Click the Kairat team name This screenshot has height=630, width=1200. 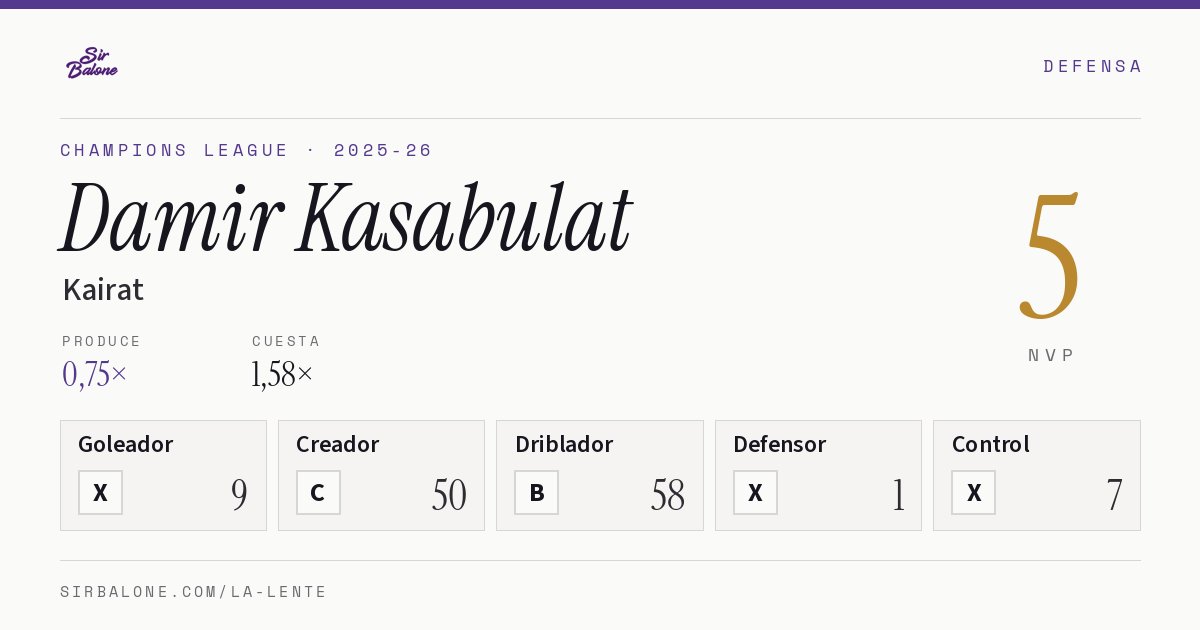pyautogui.click(x=103, y=290)
